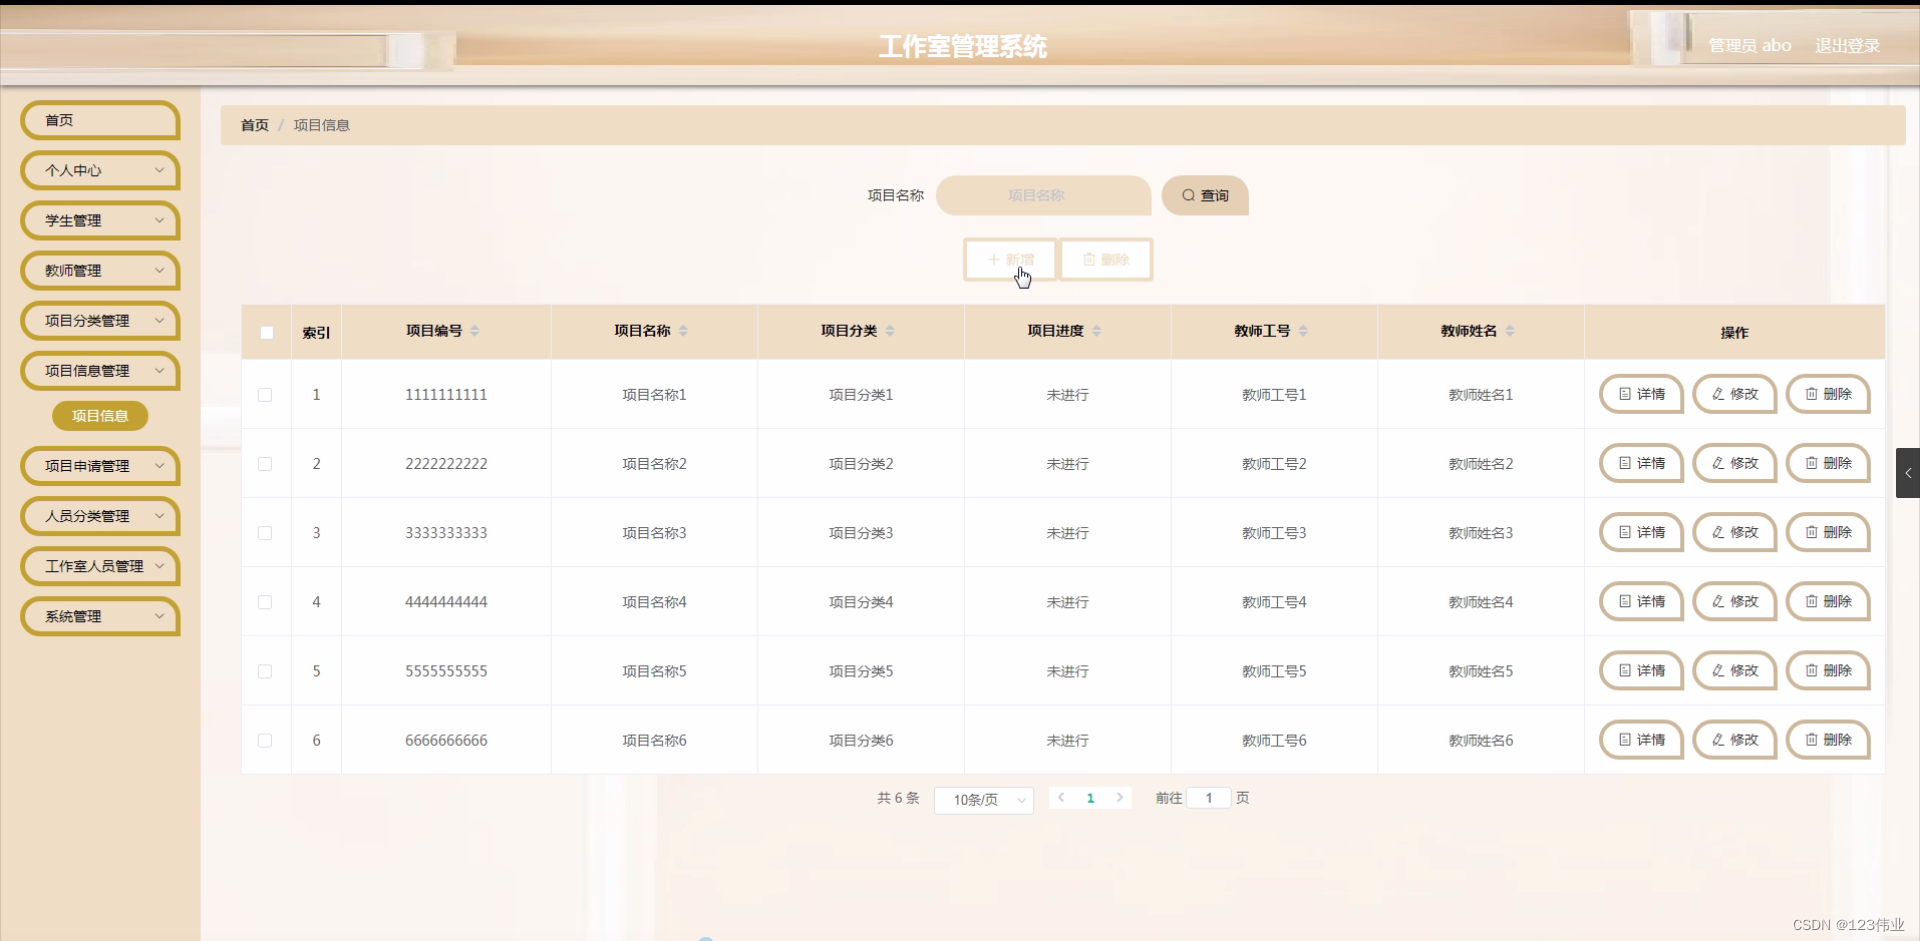Click the plus icon on the 新增 button

pos(992,259)
